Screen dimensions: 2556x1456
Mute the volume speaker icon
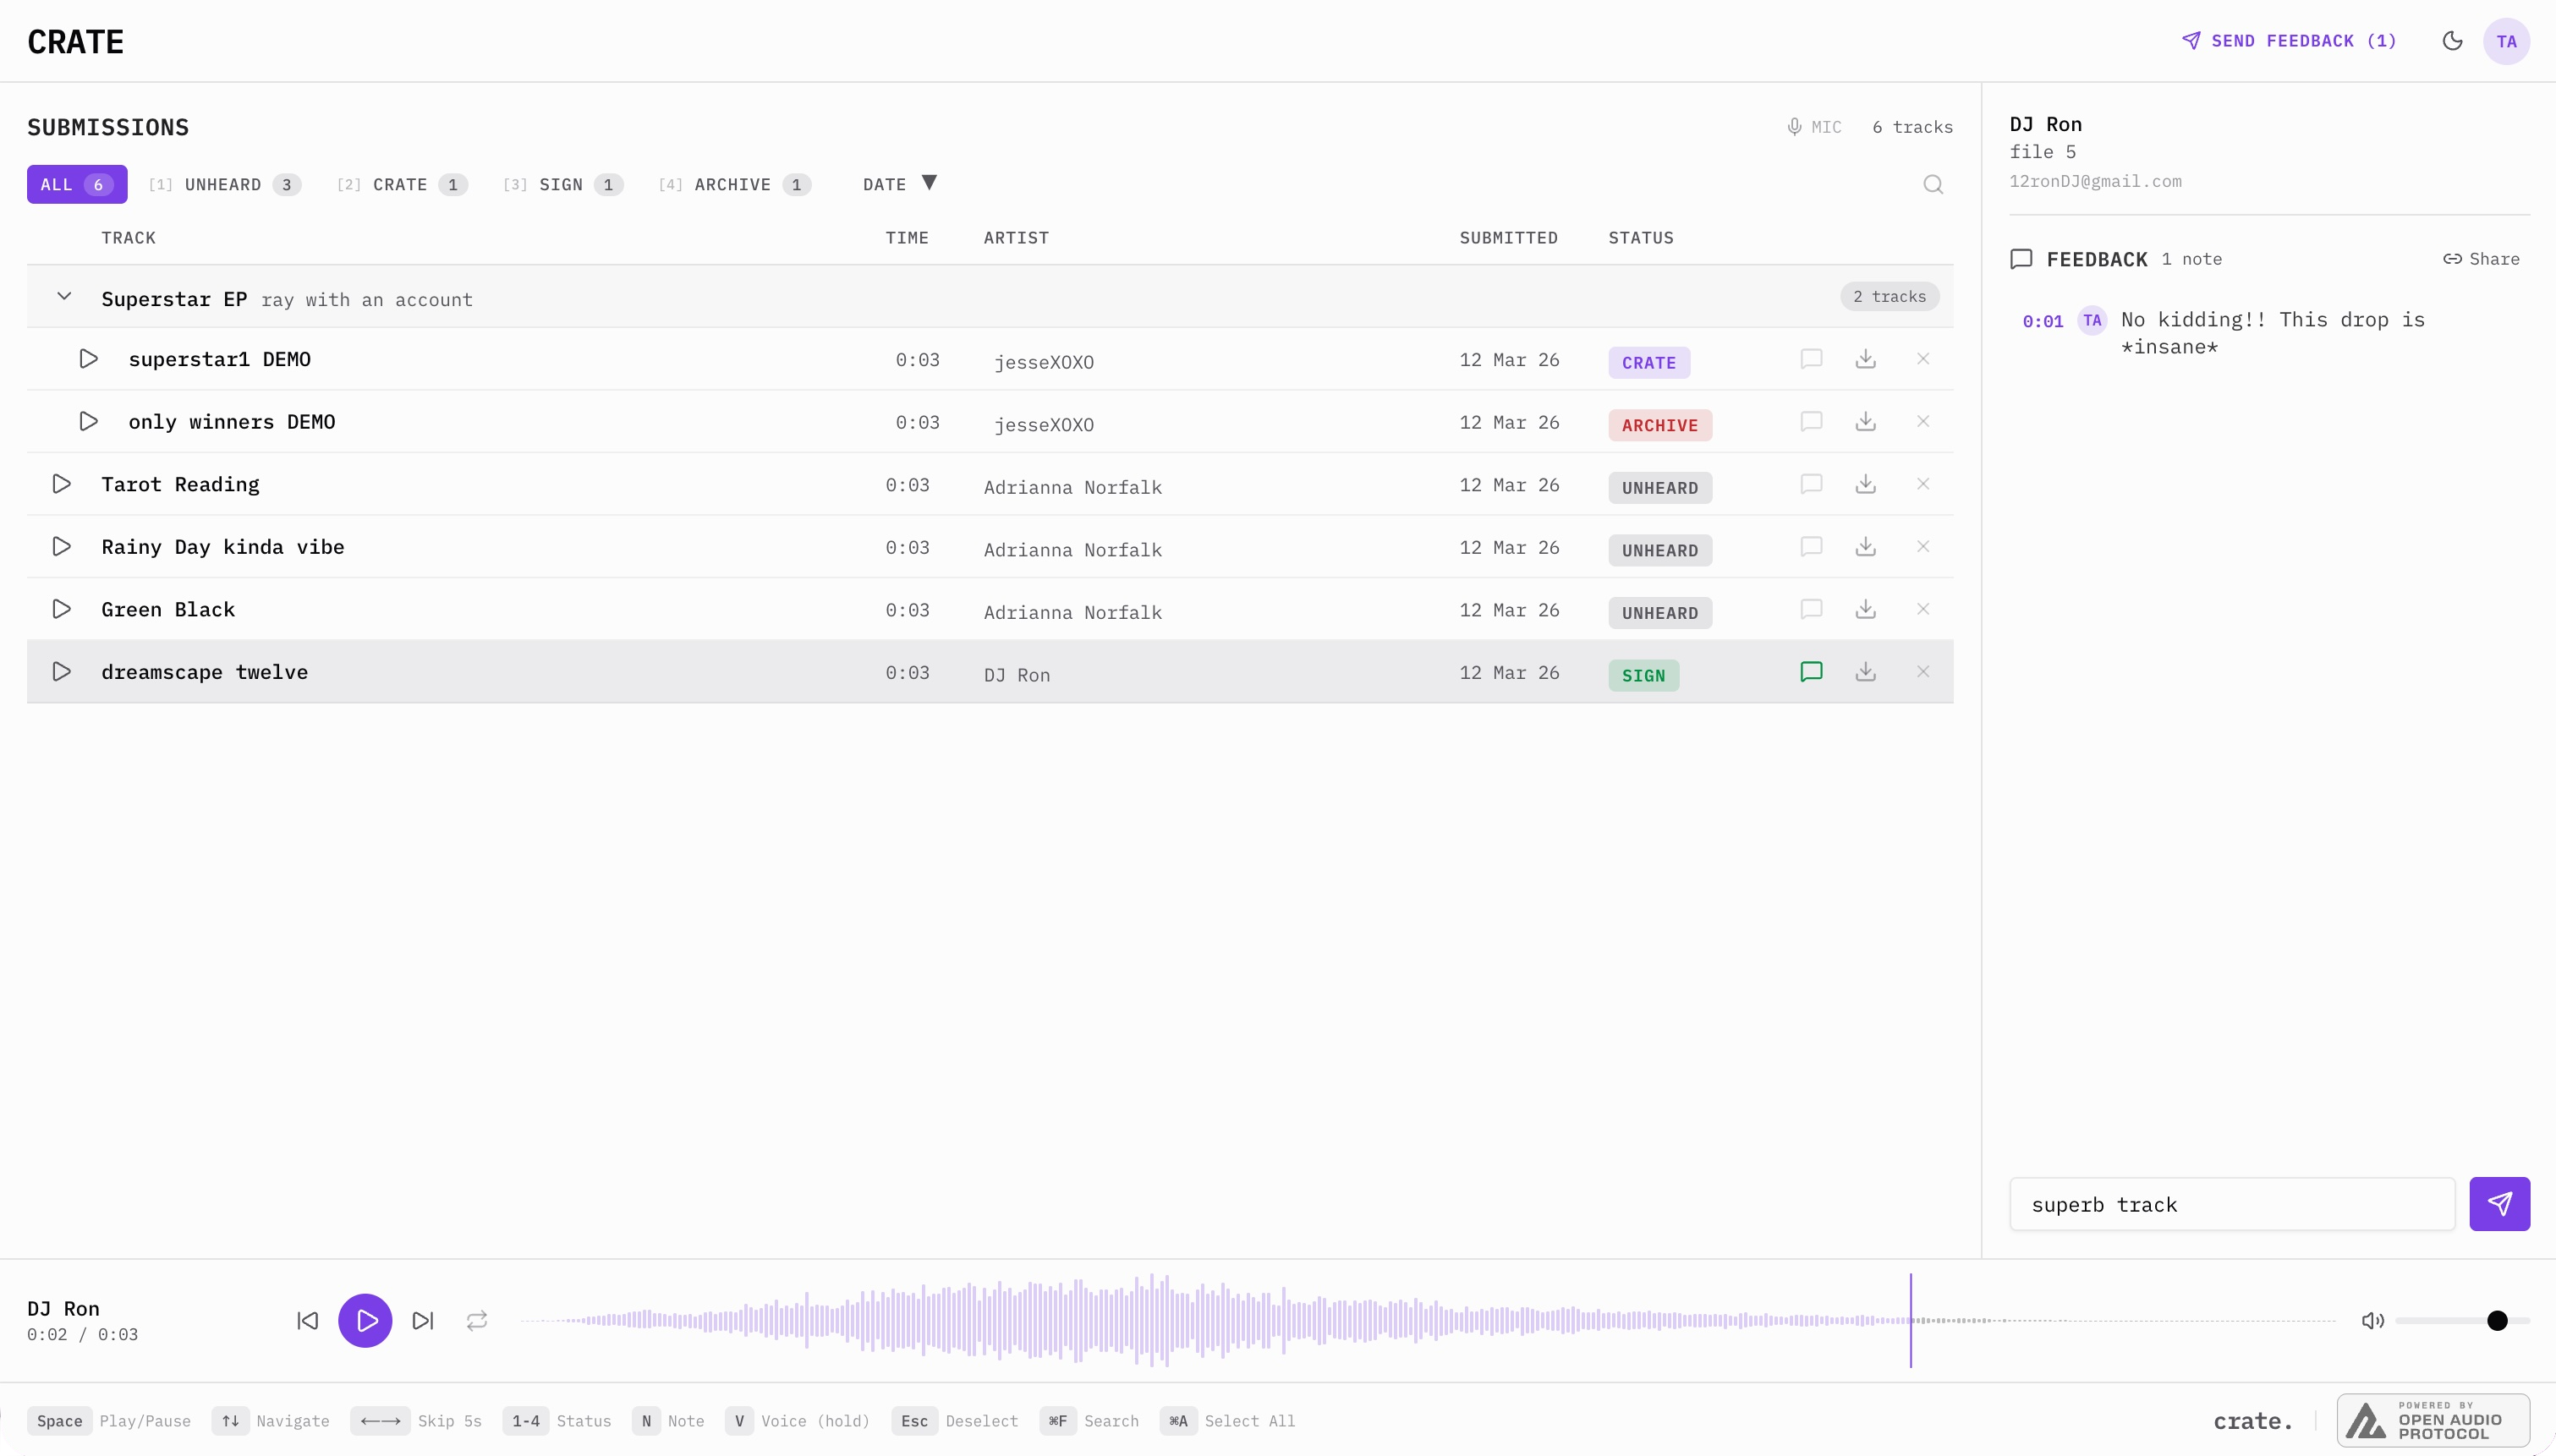(x=2372, y=1321)
